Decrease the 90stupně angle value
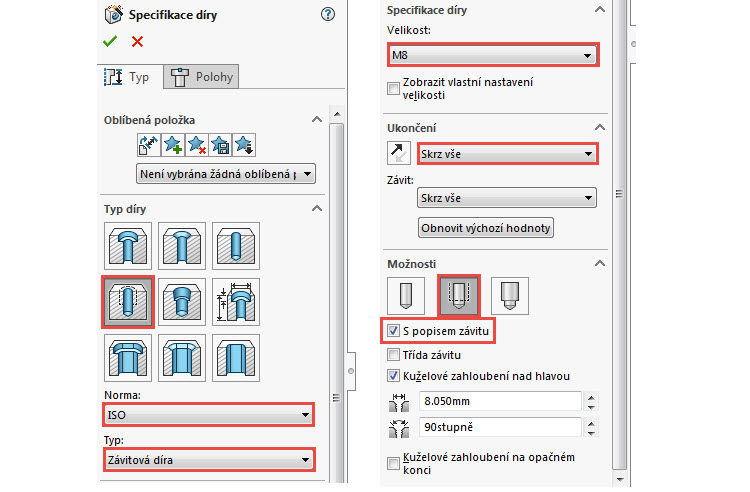 pos(591,432)
